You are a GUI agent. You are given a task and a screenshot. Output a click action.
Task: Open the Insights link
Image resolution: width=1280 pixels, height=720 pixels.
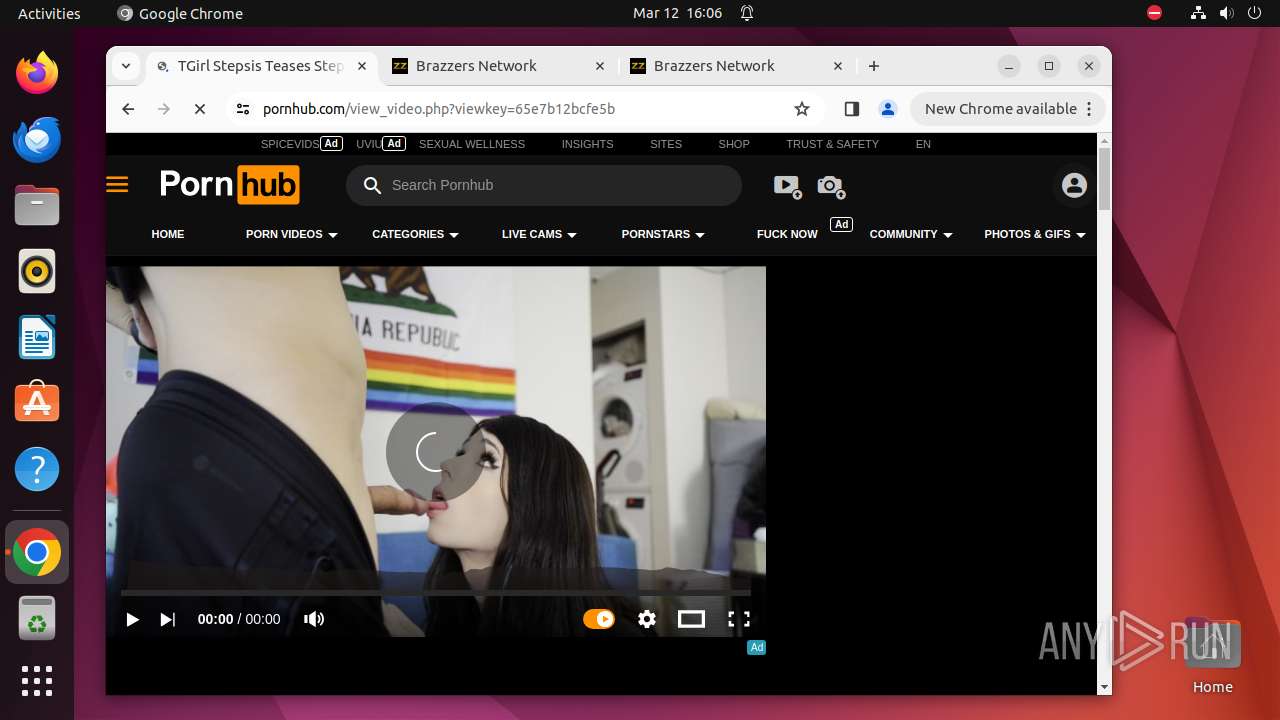[587, 144]
